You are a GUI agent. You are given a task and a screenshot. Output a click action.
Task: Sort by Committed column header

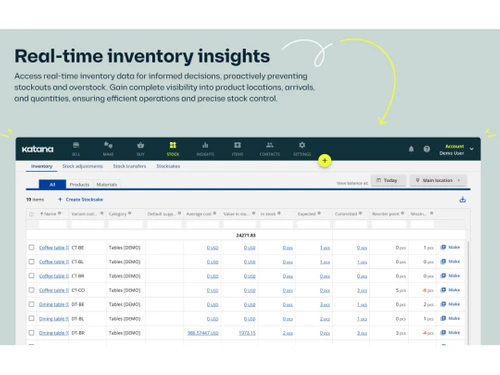pyautogui.click(x=346, y=214)
